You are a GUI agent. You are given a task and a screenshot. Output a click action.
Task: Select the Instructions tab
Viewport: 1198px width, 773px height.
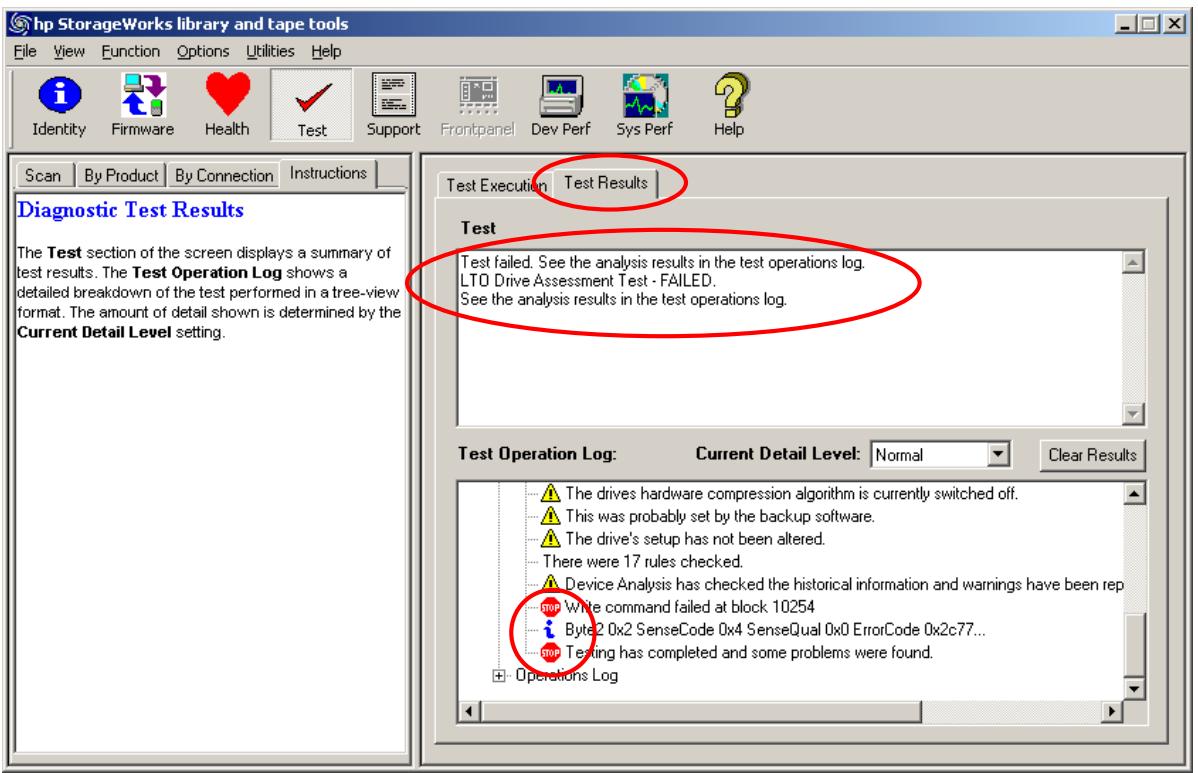(x=329, y=173)
